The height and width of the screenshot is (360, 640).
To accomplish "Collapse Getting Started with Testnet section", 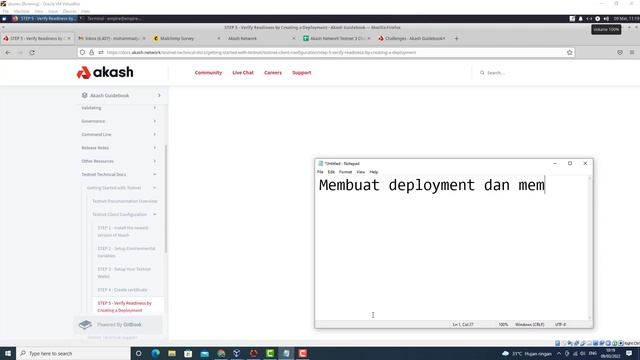I will tap(155, 188).
